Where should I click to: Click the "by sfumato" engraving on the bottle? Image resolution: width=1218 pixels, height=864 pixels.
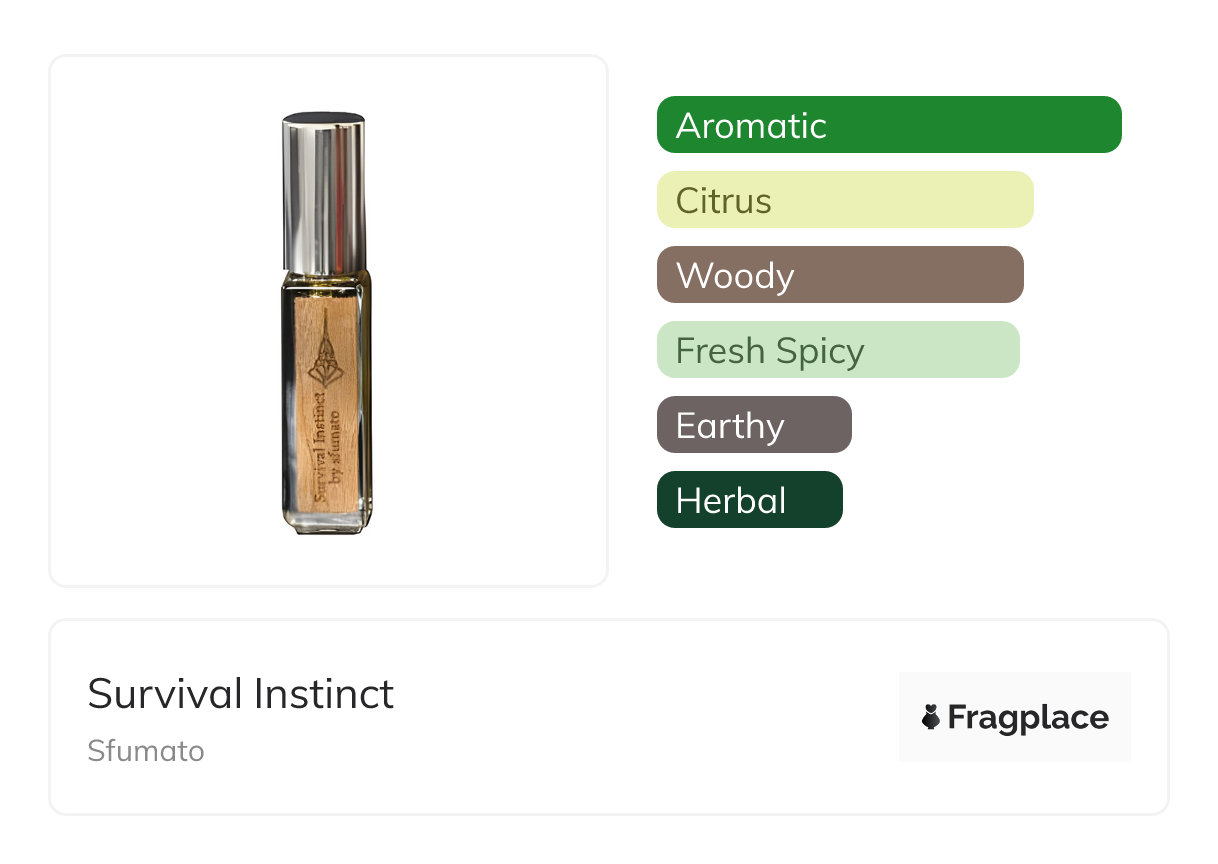coord(335,445)
